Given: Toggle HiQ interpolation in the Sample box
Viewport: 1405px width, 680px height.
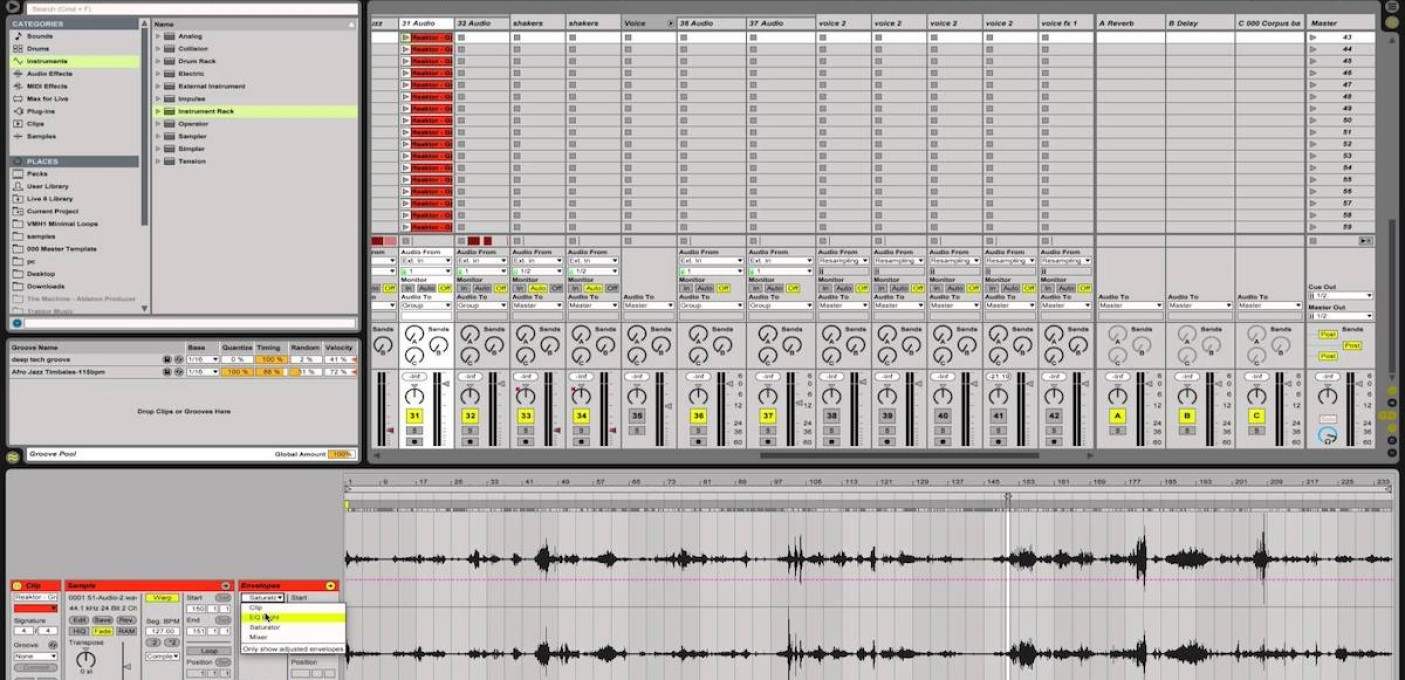Looking at the screenshot, I should (x=78, y=630).
